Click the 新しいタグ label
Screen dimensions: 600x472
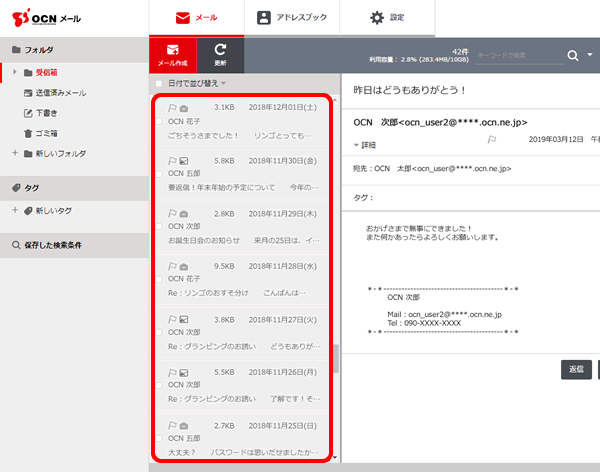point(54,211)
